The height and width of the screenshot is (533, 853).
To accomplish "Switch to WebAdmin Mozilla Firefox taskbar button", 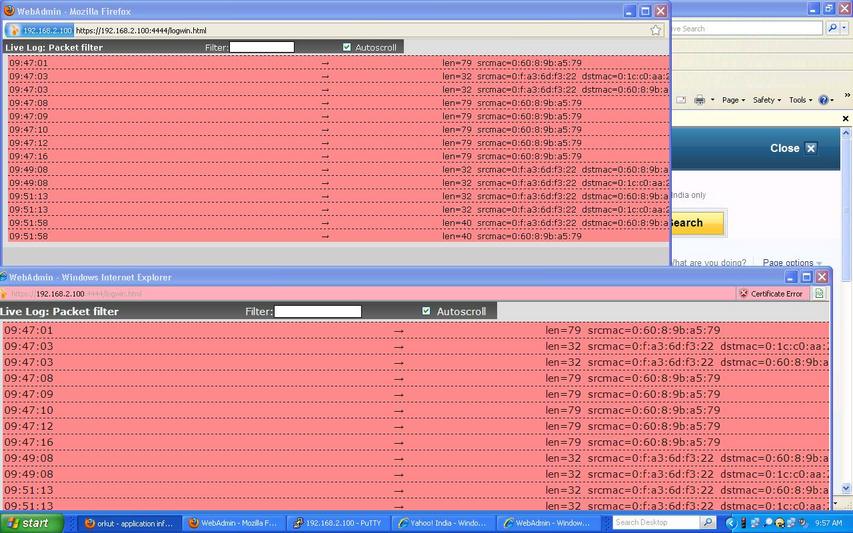I will tap(233, 523).
